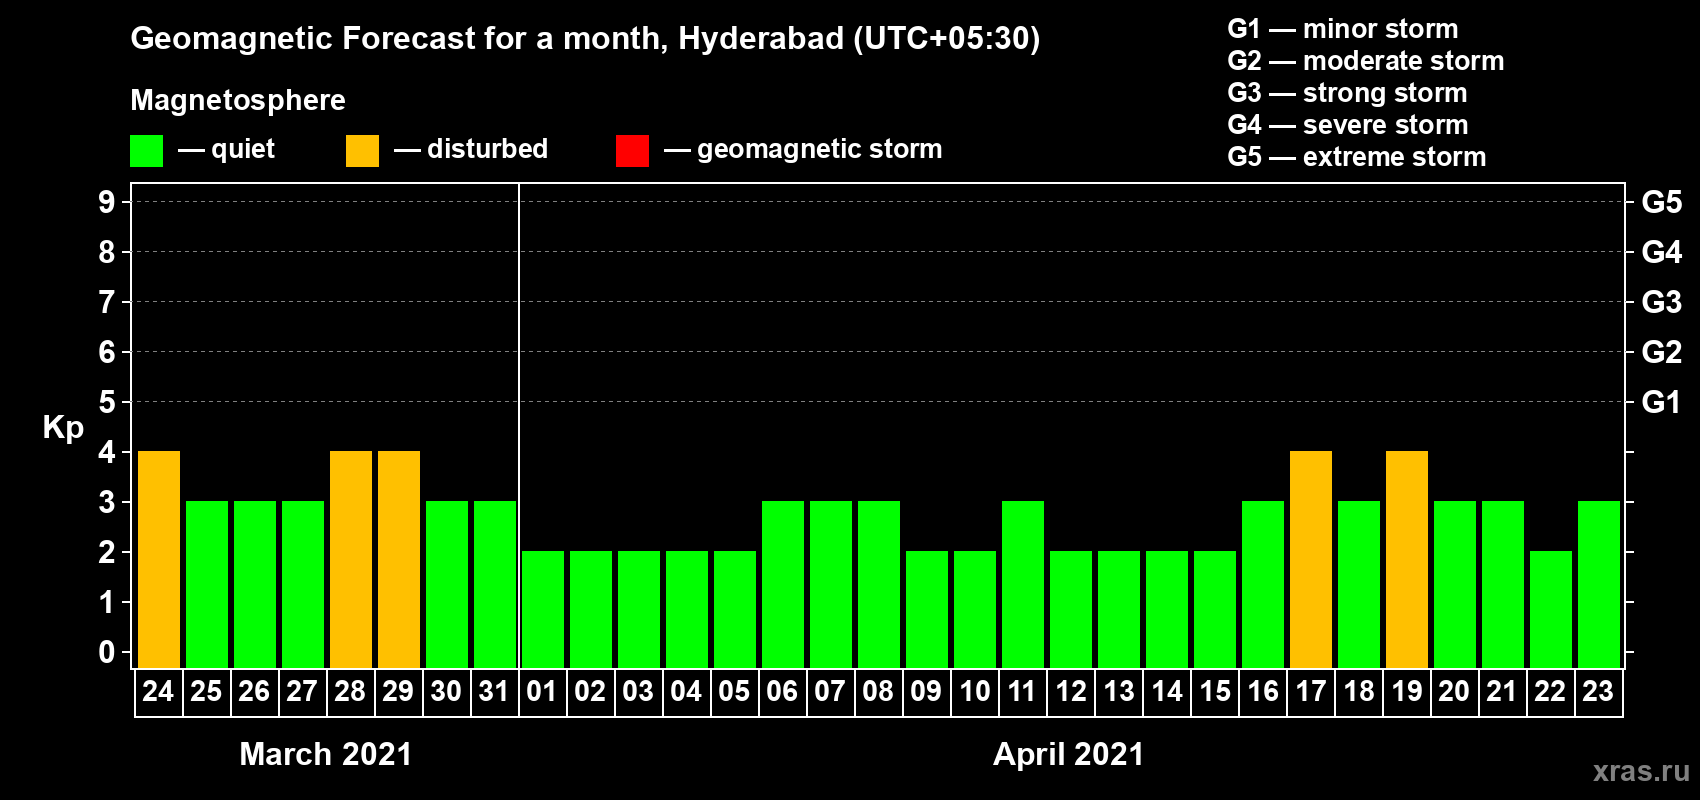Screen dimensions: 1700x800
Task: Select the orange bar for March 29
Action: 399,560
